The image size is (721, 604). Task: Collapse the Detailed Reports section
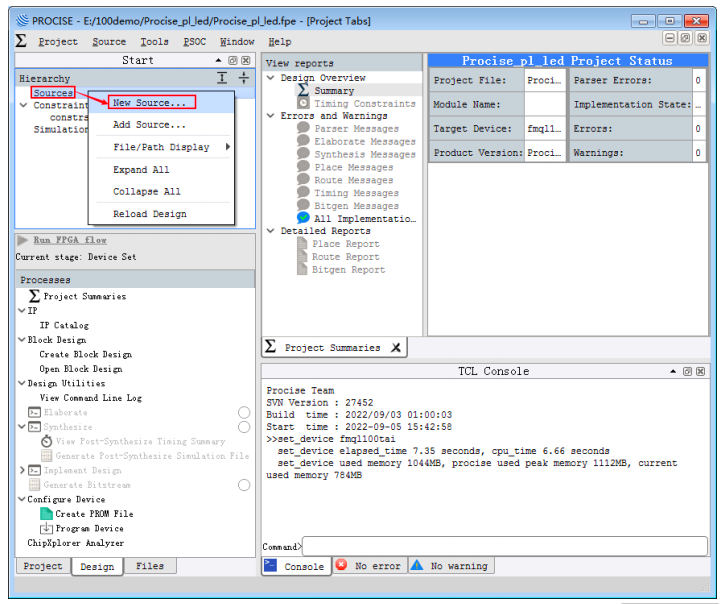[271, 230]
